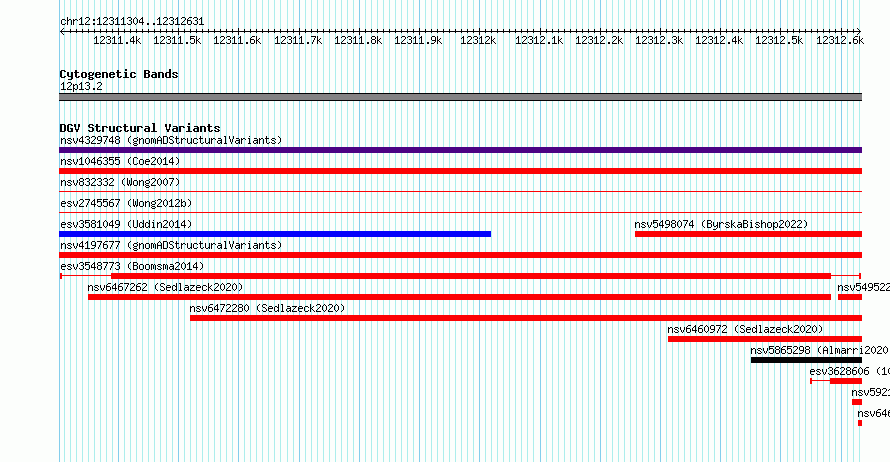Click the 12312.3k ruler label

pos(659,40)
